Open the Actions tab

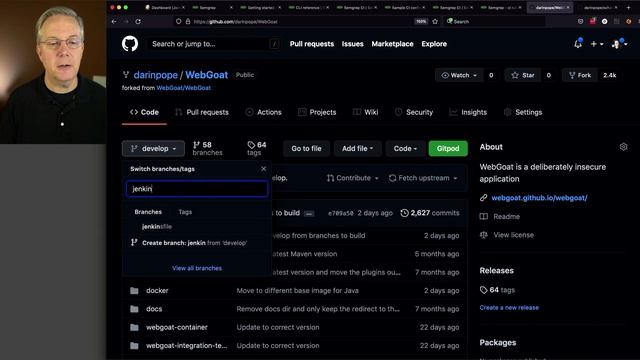pos(263,112)
